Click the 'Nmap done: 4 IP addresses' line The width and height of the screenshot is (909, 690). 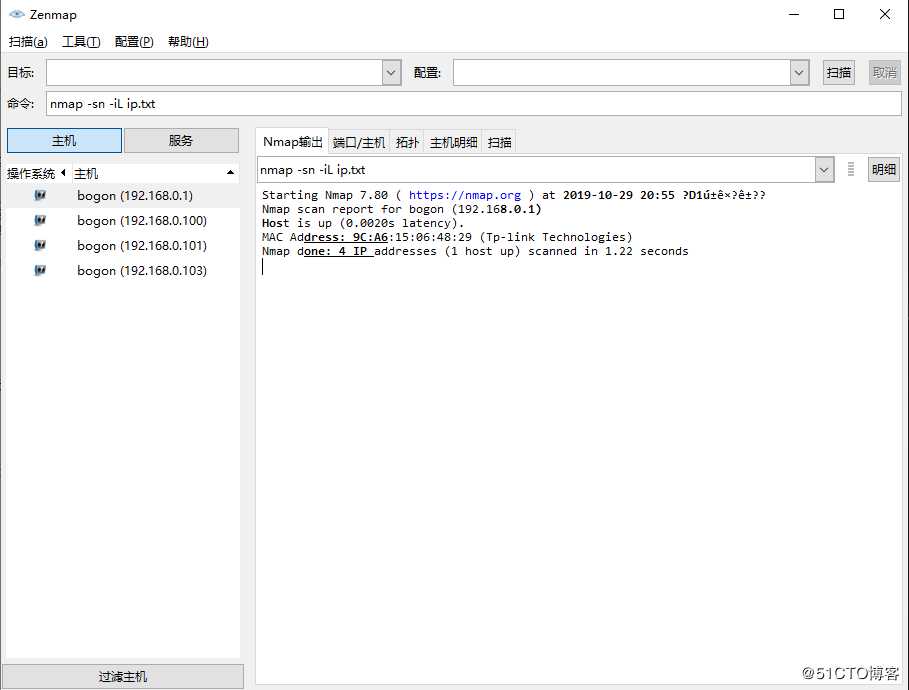475,251
